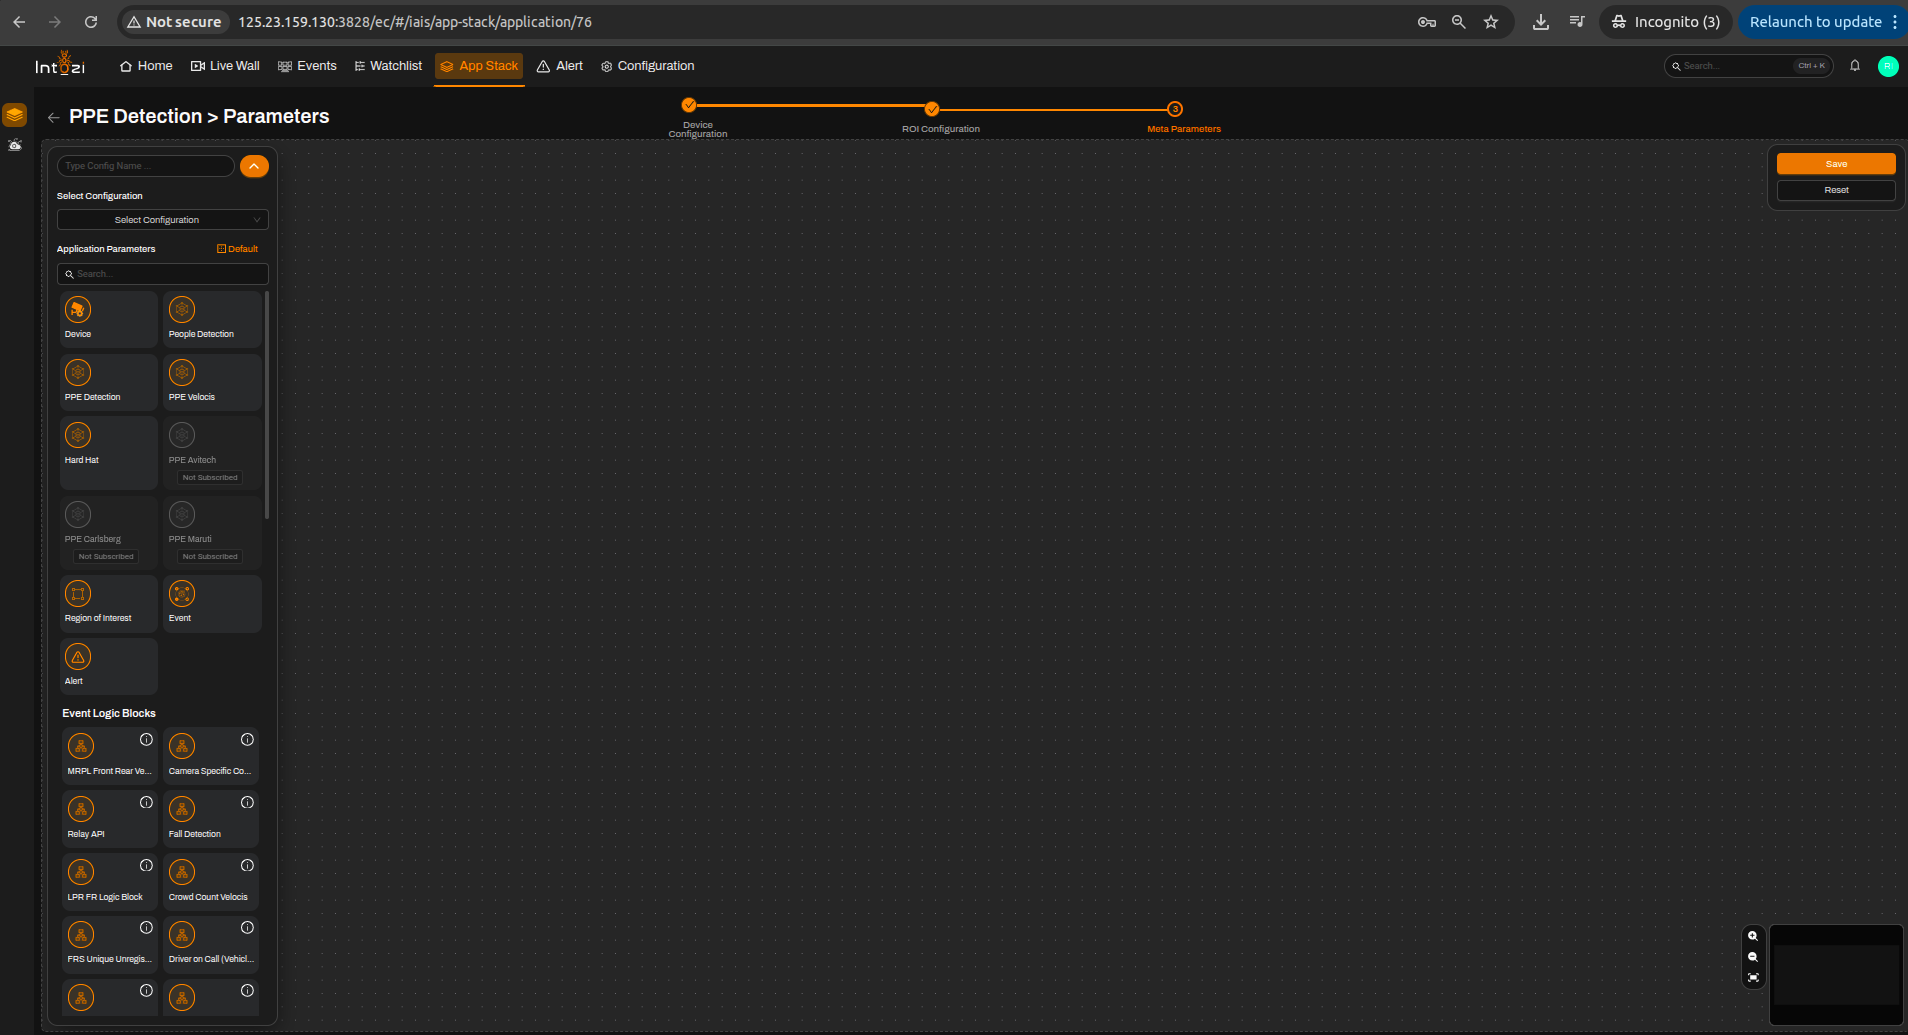This screenshot has height=1035, width=1908.
Task: Focus the top-right global search box
Action: (x=1748, y=66)
